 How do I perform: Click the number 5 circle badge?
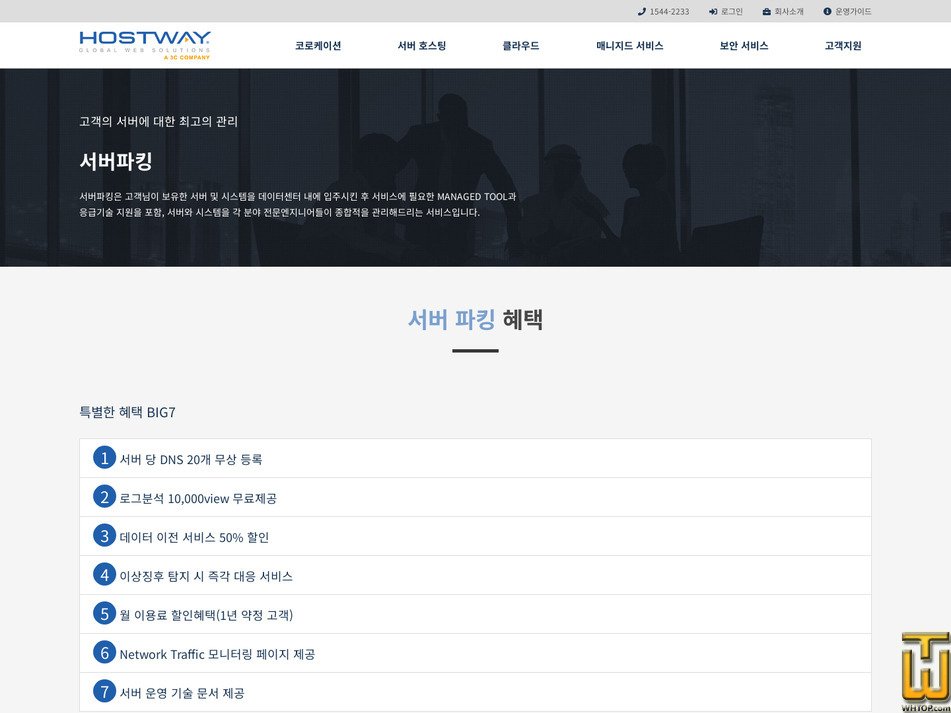pos(104,613)
